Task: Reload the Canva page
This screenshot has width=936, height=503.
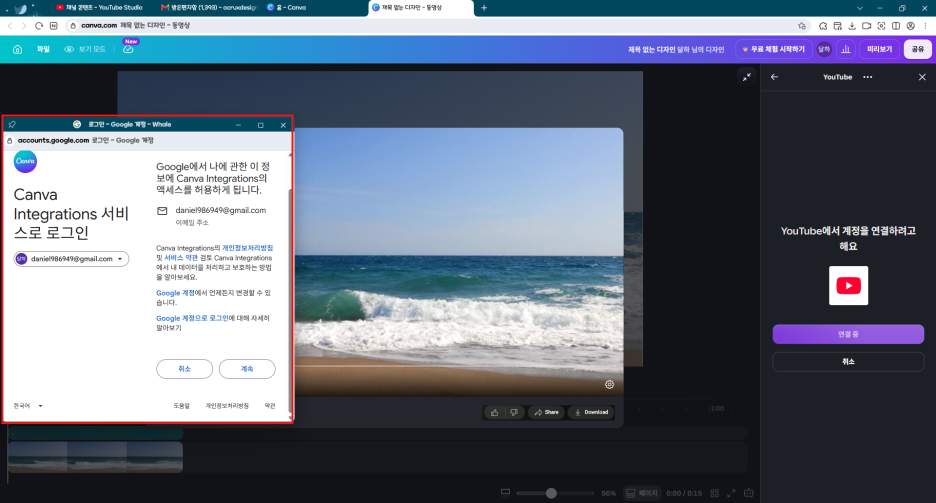Action: click(39, 26)
